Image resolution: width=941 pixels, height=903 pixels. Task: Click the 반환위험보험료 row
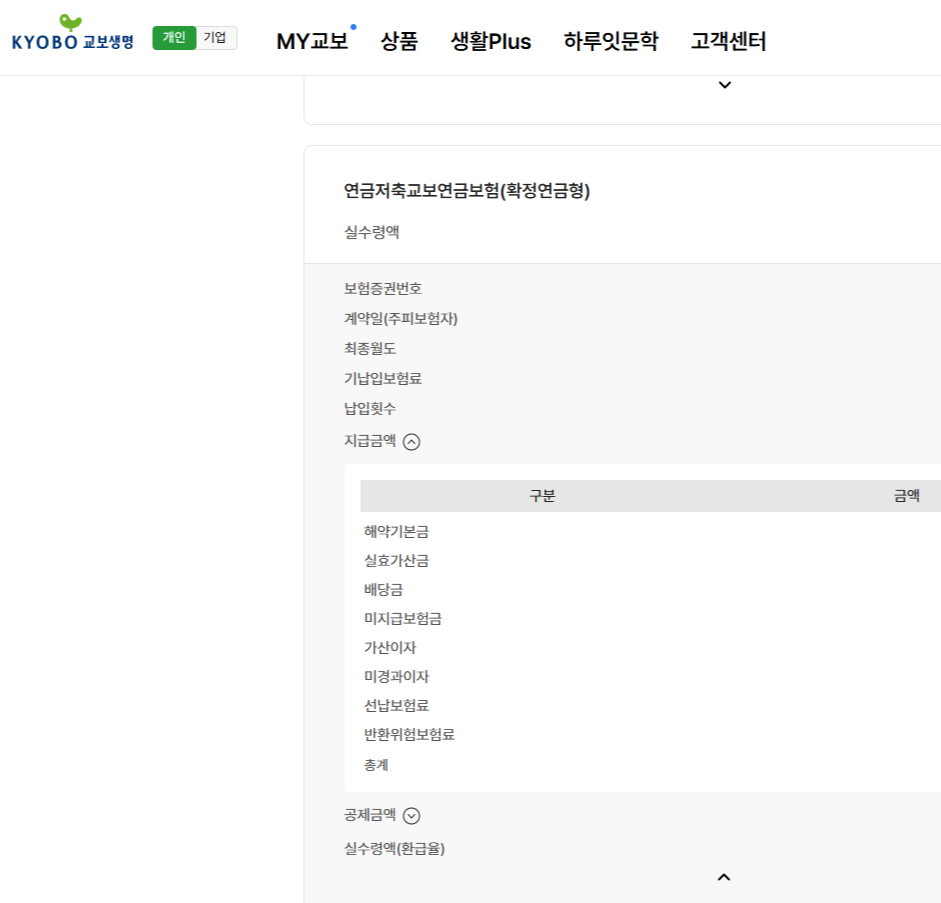point(409,734)
